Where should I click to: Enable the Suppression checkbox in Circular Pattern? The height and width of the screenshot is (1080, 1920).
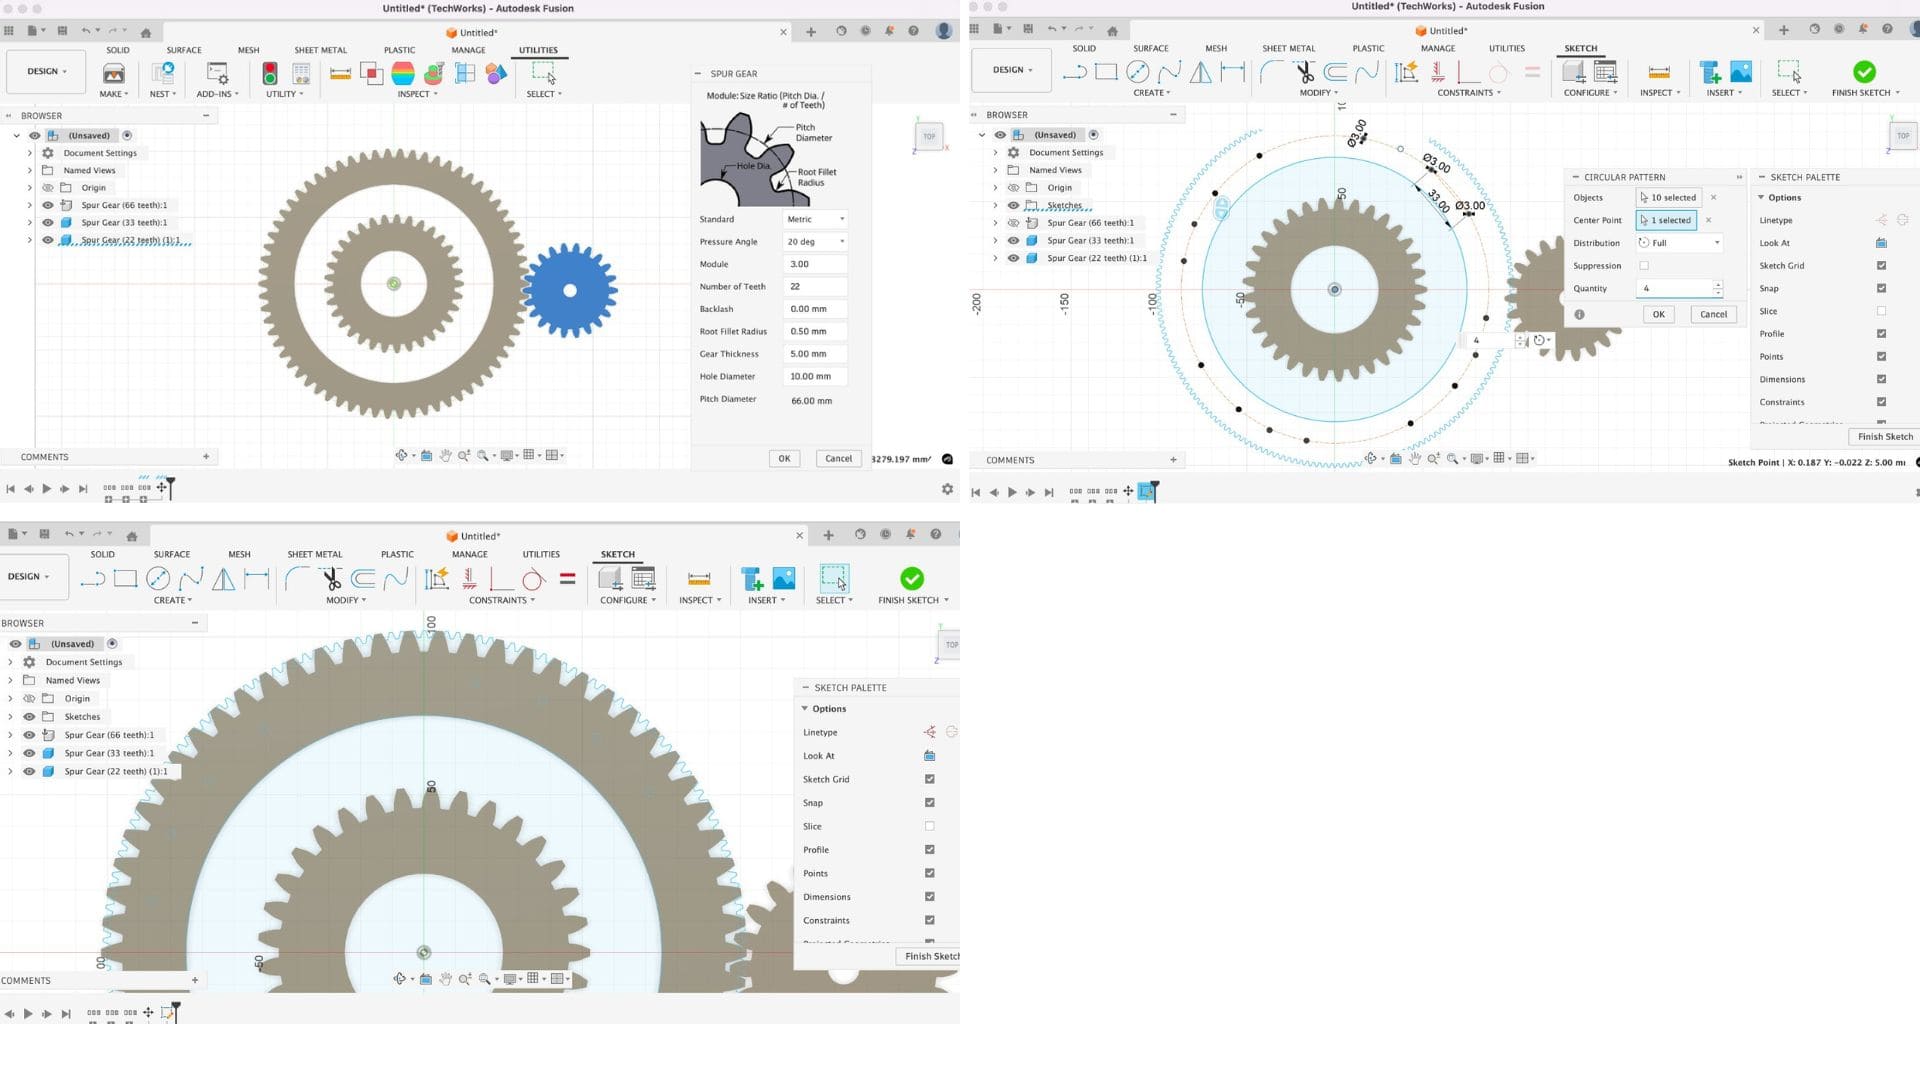click(1644, 266)
